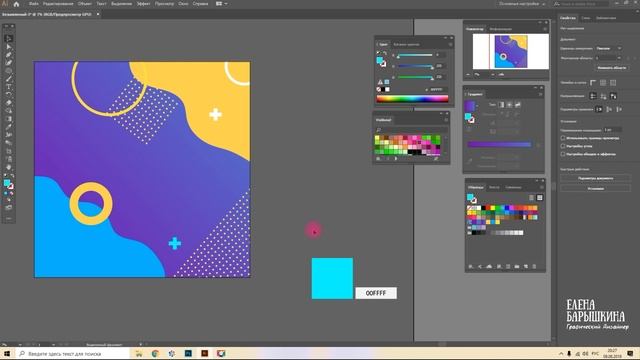
Task: Open the Окно menu
Action: [x=183, y=4]
